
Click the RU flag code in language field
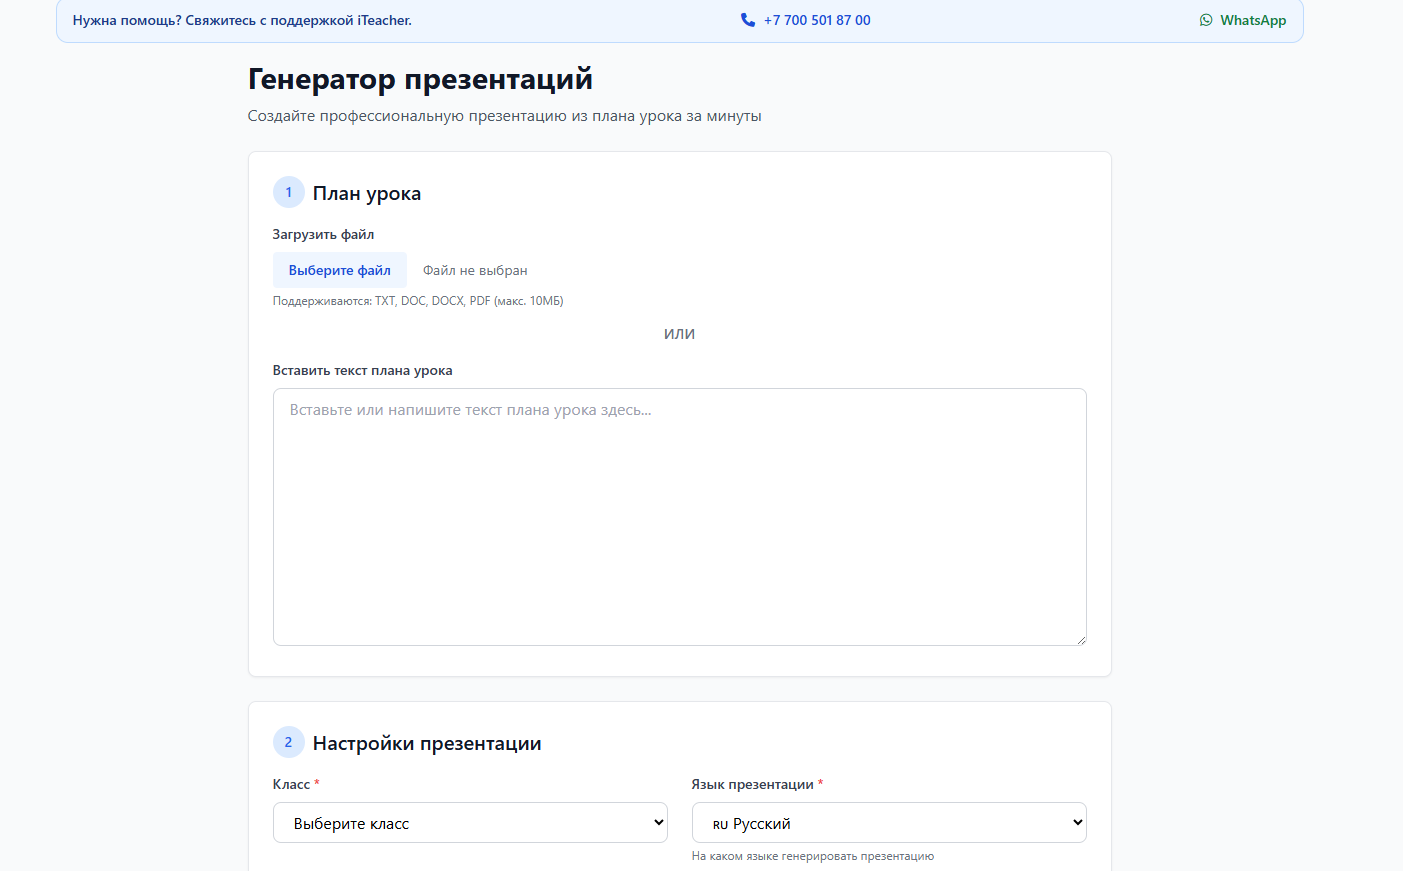[720, 825]
